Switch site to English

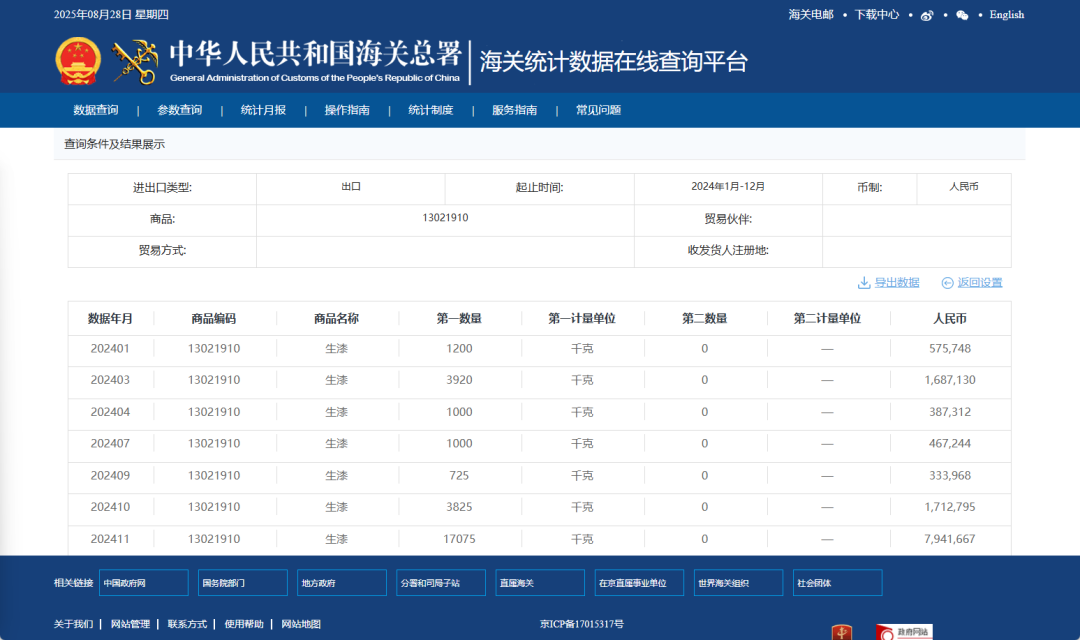tap(1007, 14)
